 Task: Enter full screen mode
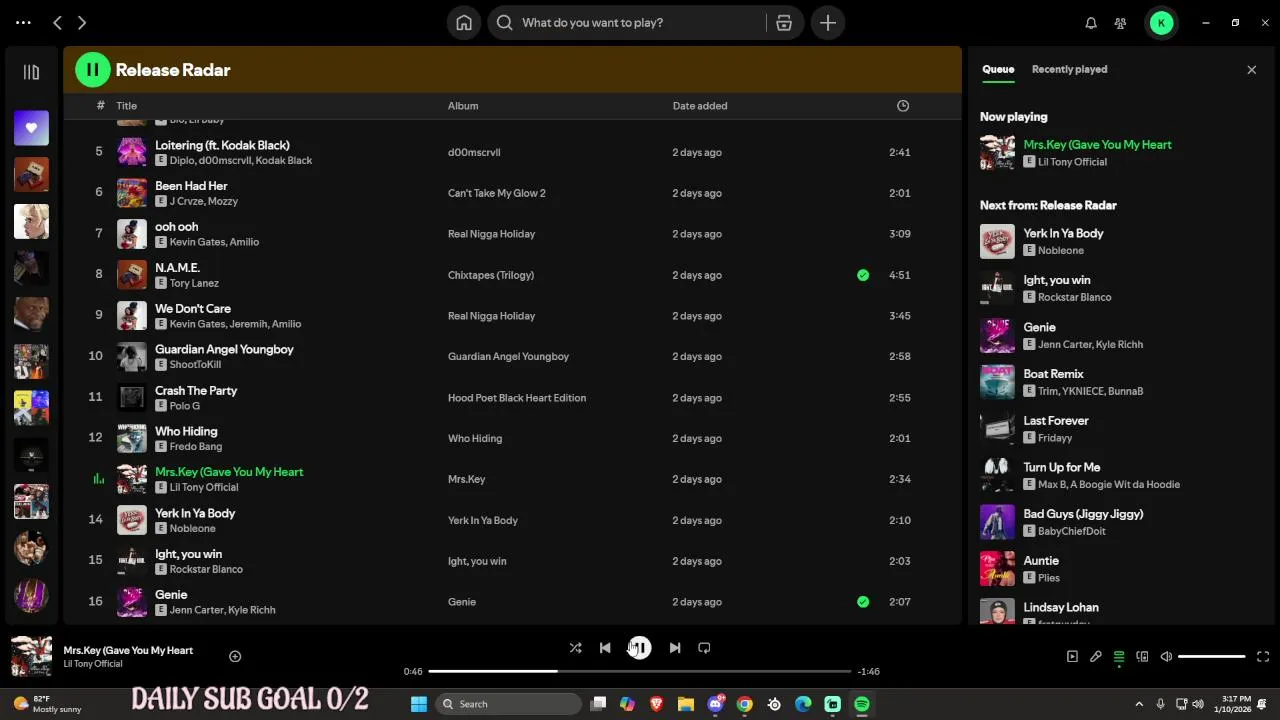[x=1263, y=657]
